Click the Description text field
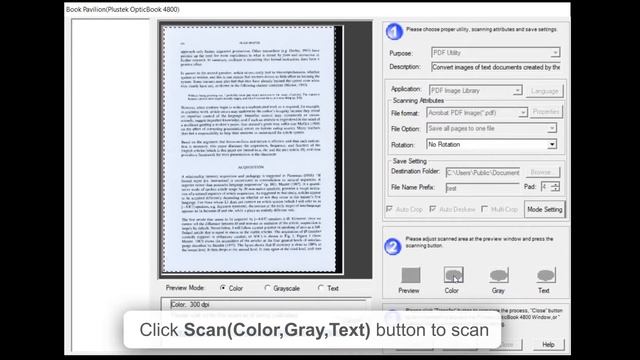 496,67
